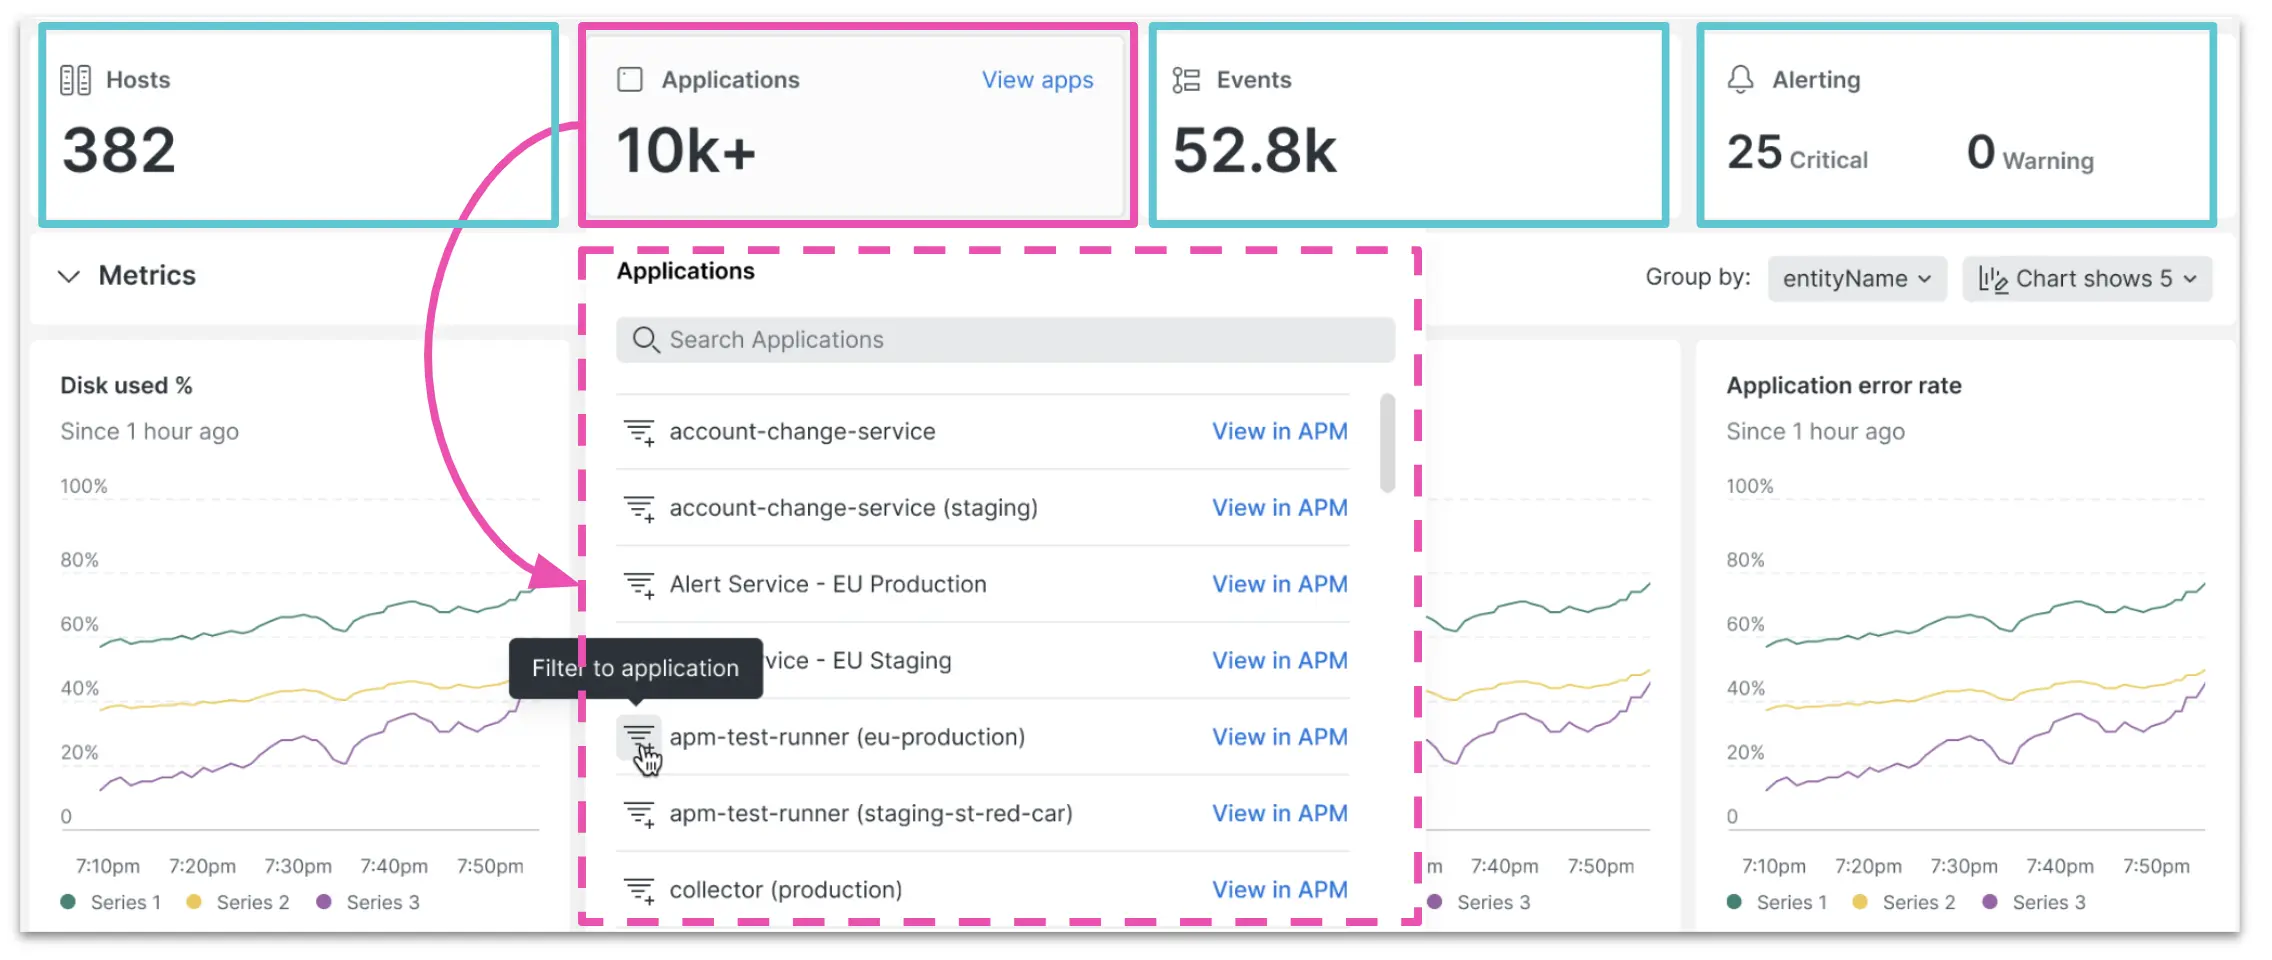Toggle Series 3 in Application error rate legend
2272x960 pixels.
coord(2034,902)
